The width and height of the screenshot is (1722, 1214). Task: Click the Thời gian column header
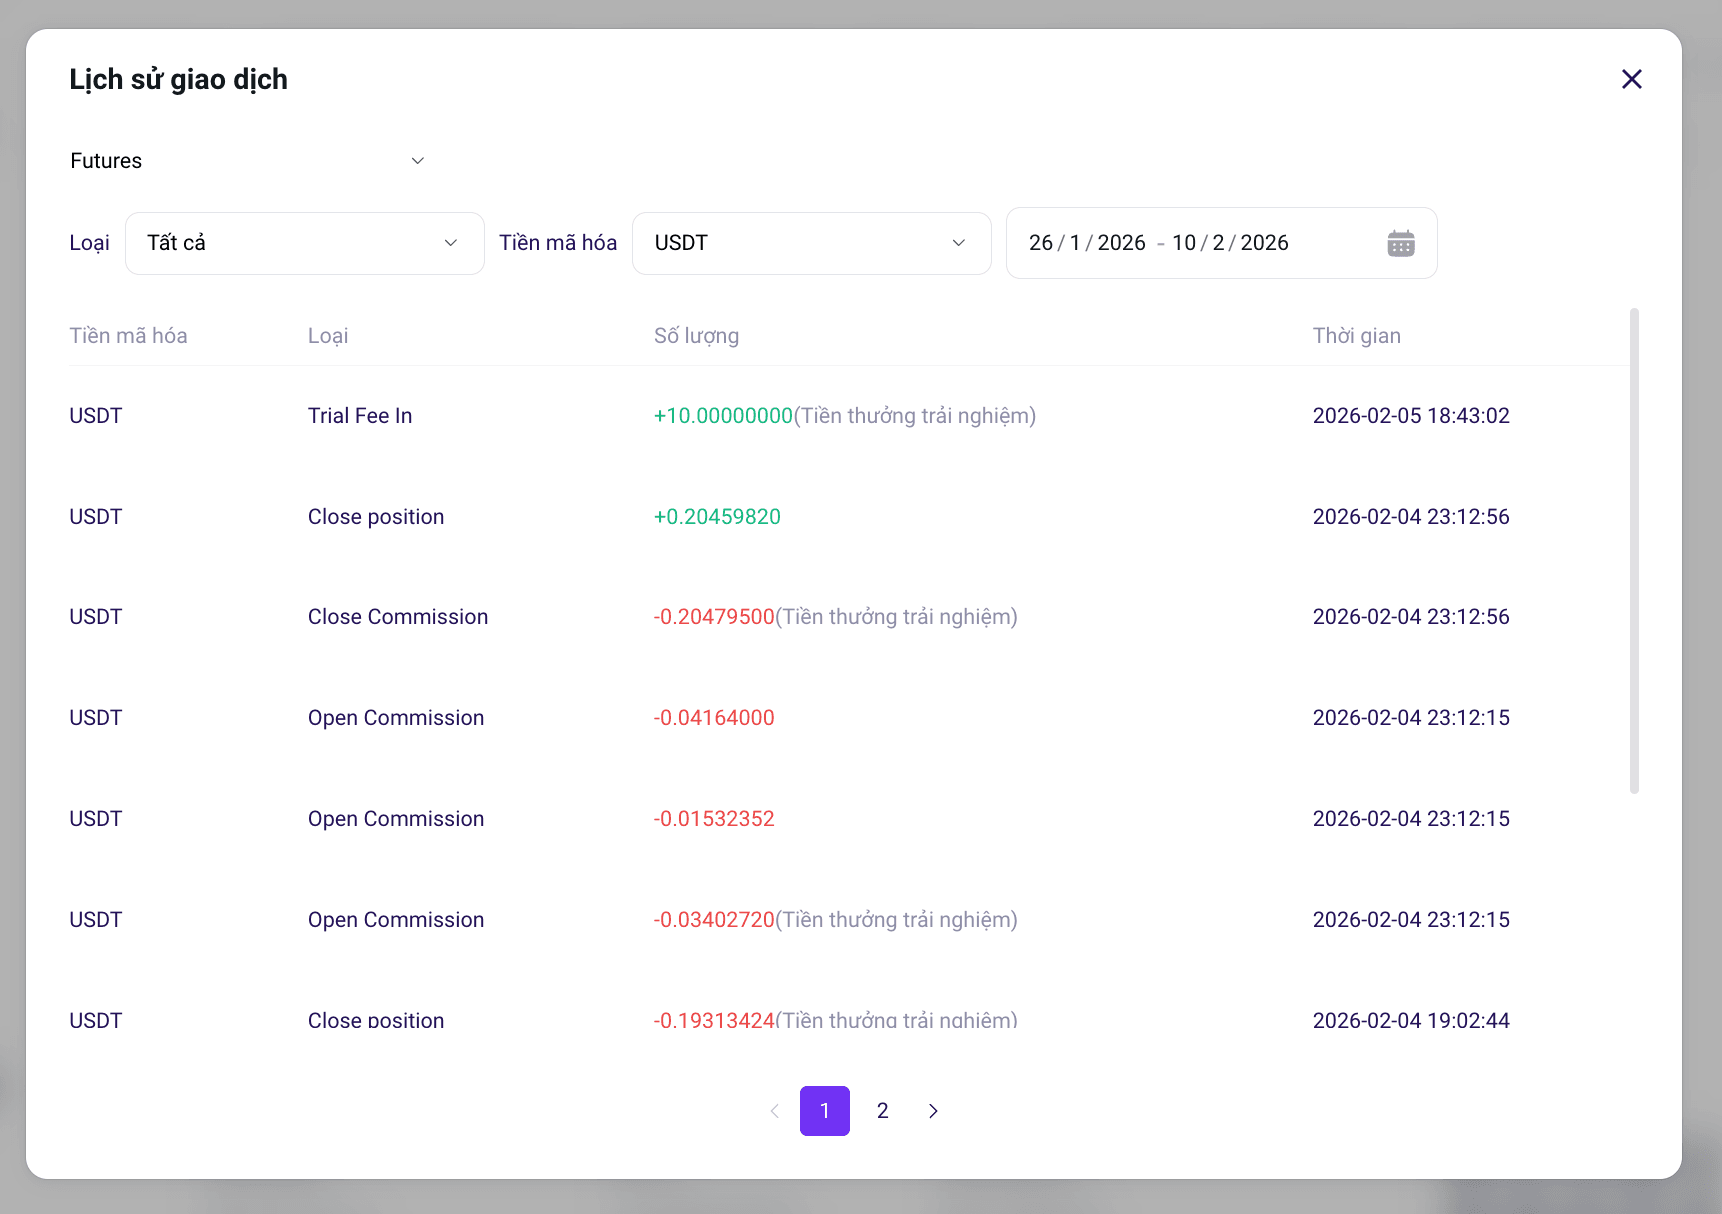point(1356,336)
